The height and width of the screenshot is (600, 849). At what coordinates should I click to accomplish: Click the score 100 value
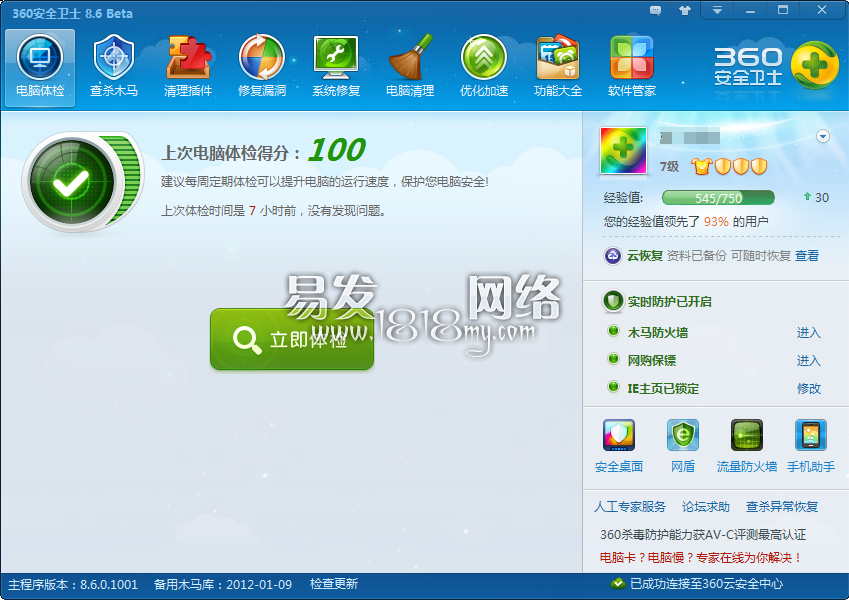click(336, 150)
